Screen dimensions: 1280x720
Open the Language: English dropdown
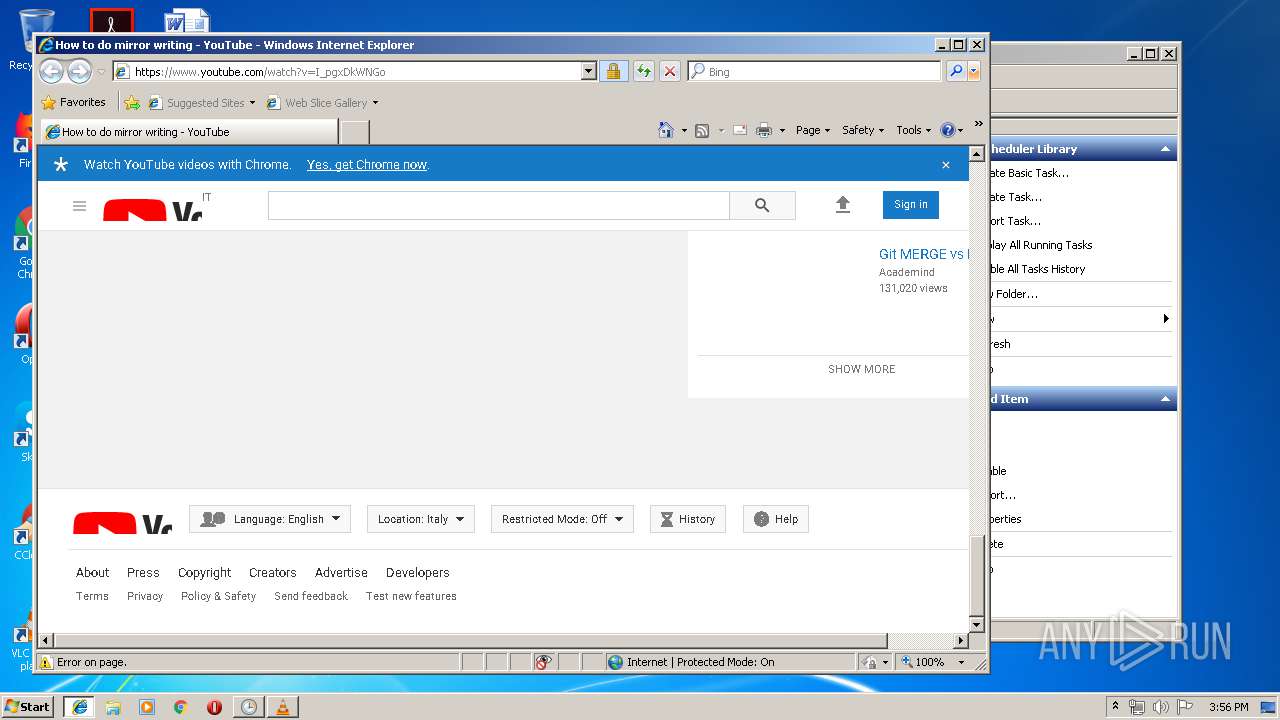tap(270, 519)
